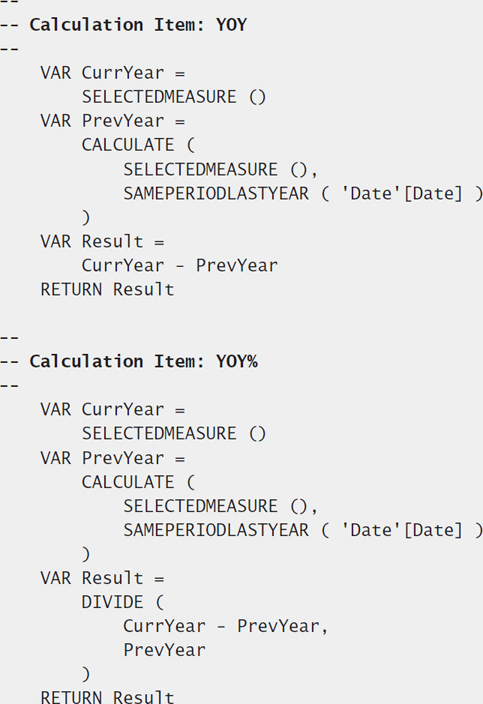The height and width of the screenshot is (704, 483).
Task: Click the 'Calculation Item: YOY' heading
Action: coord(138,25)
